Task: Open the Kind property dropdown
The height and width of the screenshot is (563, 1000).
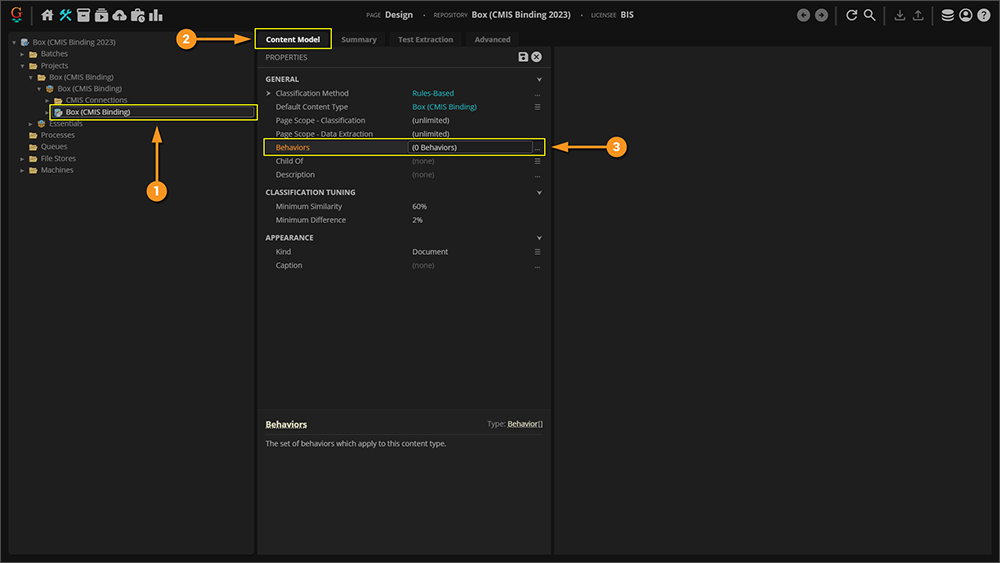Action: pos(537,252)
